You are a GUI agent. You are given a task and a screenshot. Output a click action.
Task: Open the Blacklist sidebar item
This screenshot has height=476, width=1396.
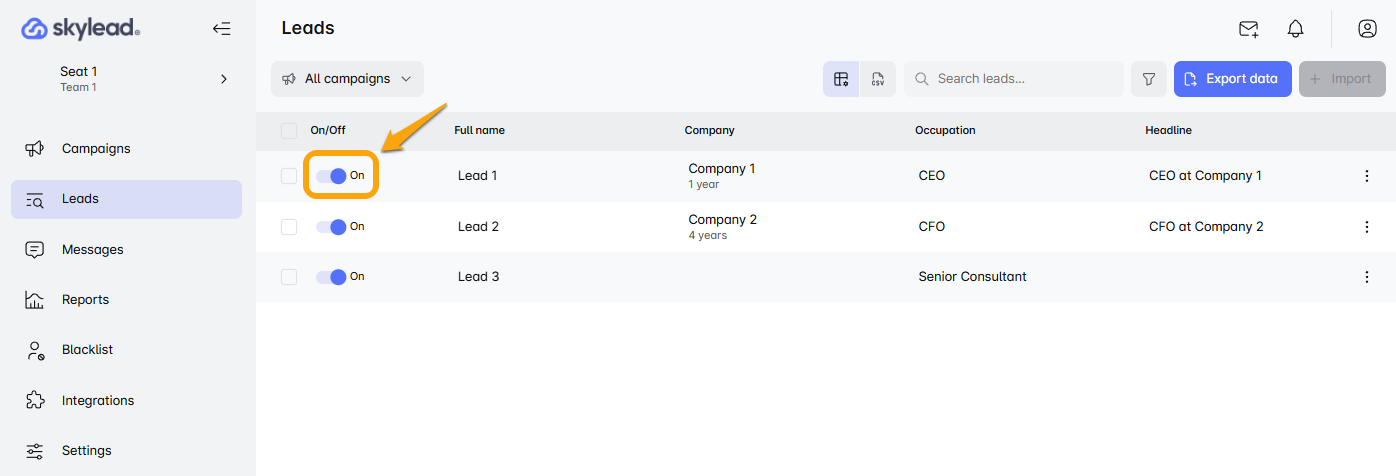click(87, 350)
